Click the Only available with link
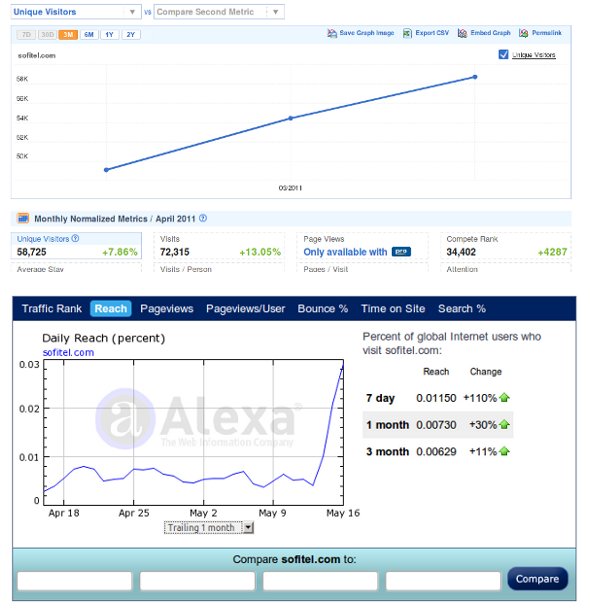 pos(345,252)
